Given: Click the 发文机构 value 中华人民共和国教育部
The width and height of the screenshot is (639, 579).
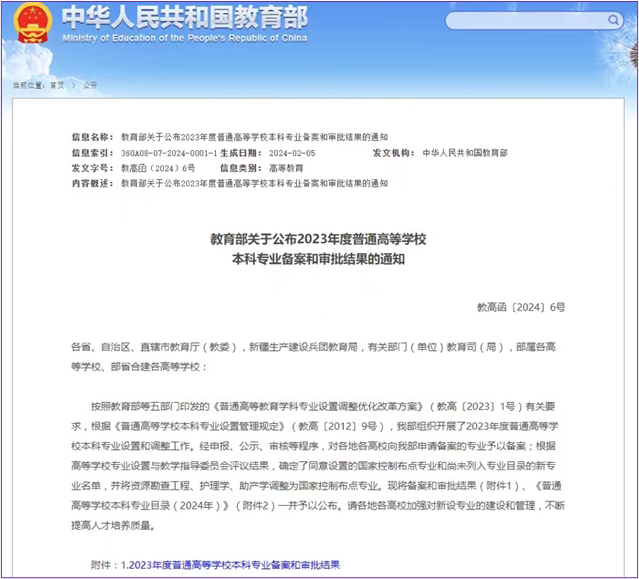Looking at the screenshot, I should [x=464, y=153].
